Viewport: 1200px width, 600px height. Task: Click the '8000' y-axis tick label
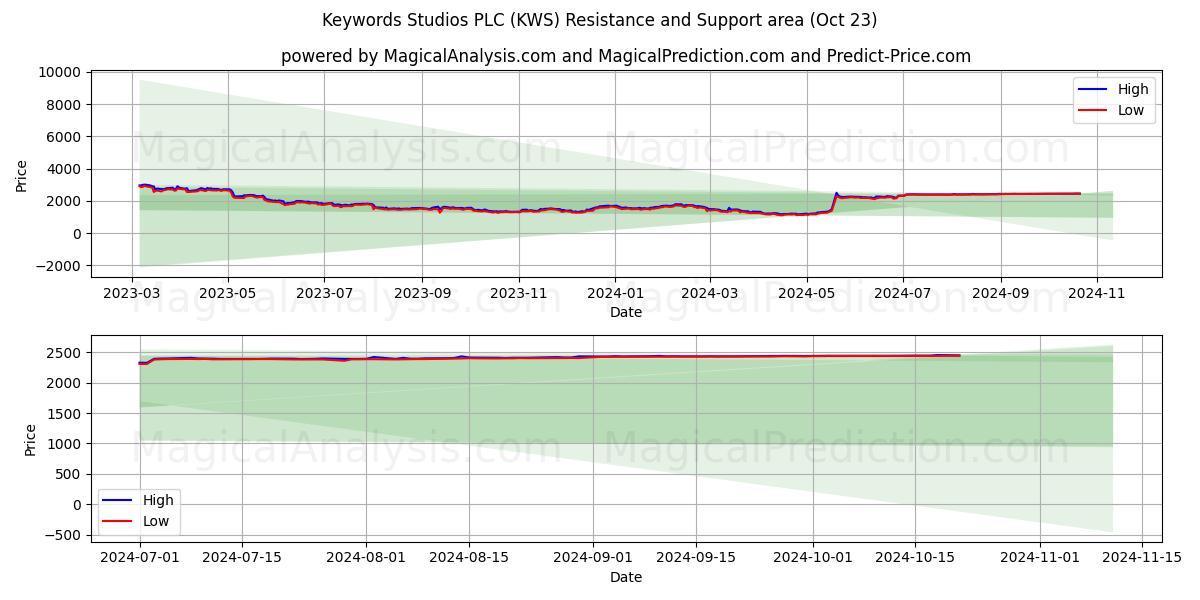pos(65,104)
